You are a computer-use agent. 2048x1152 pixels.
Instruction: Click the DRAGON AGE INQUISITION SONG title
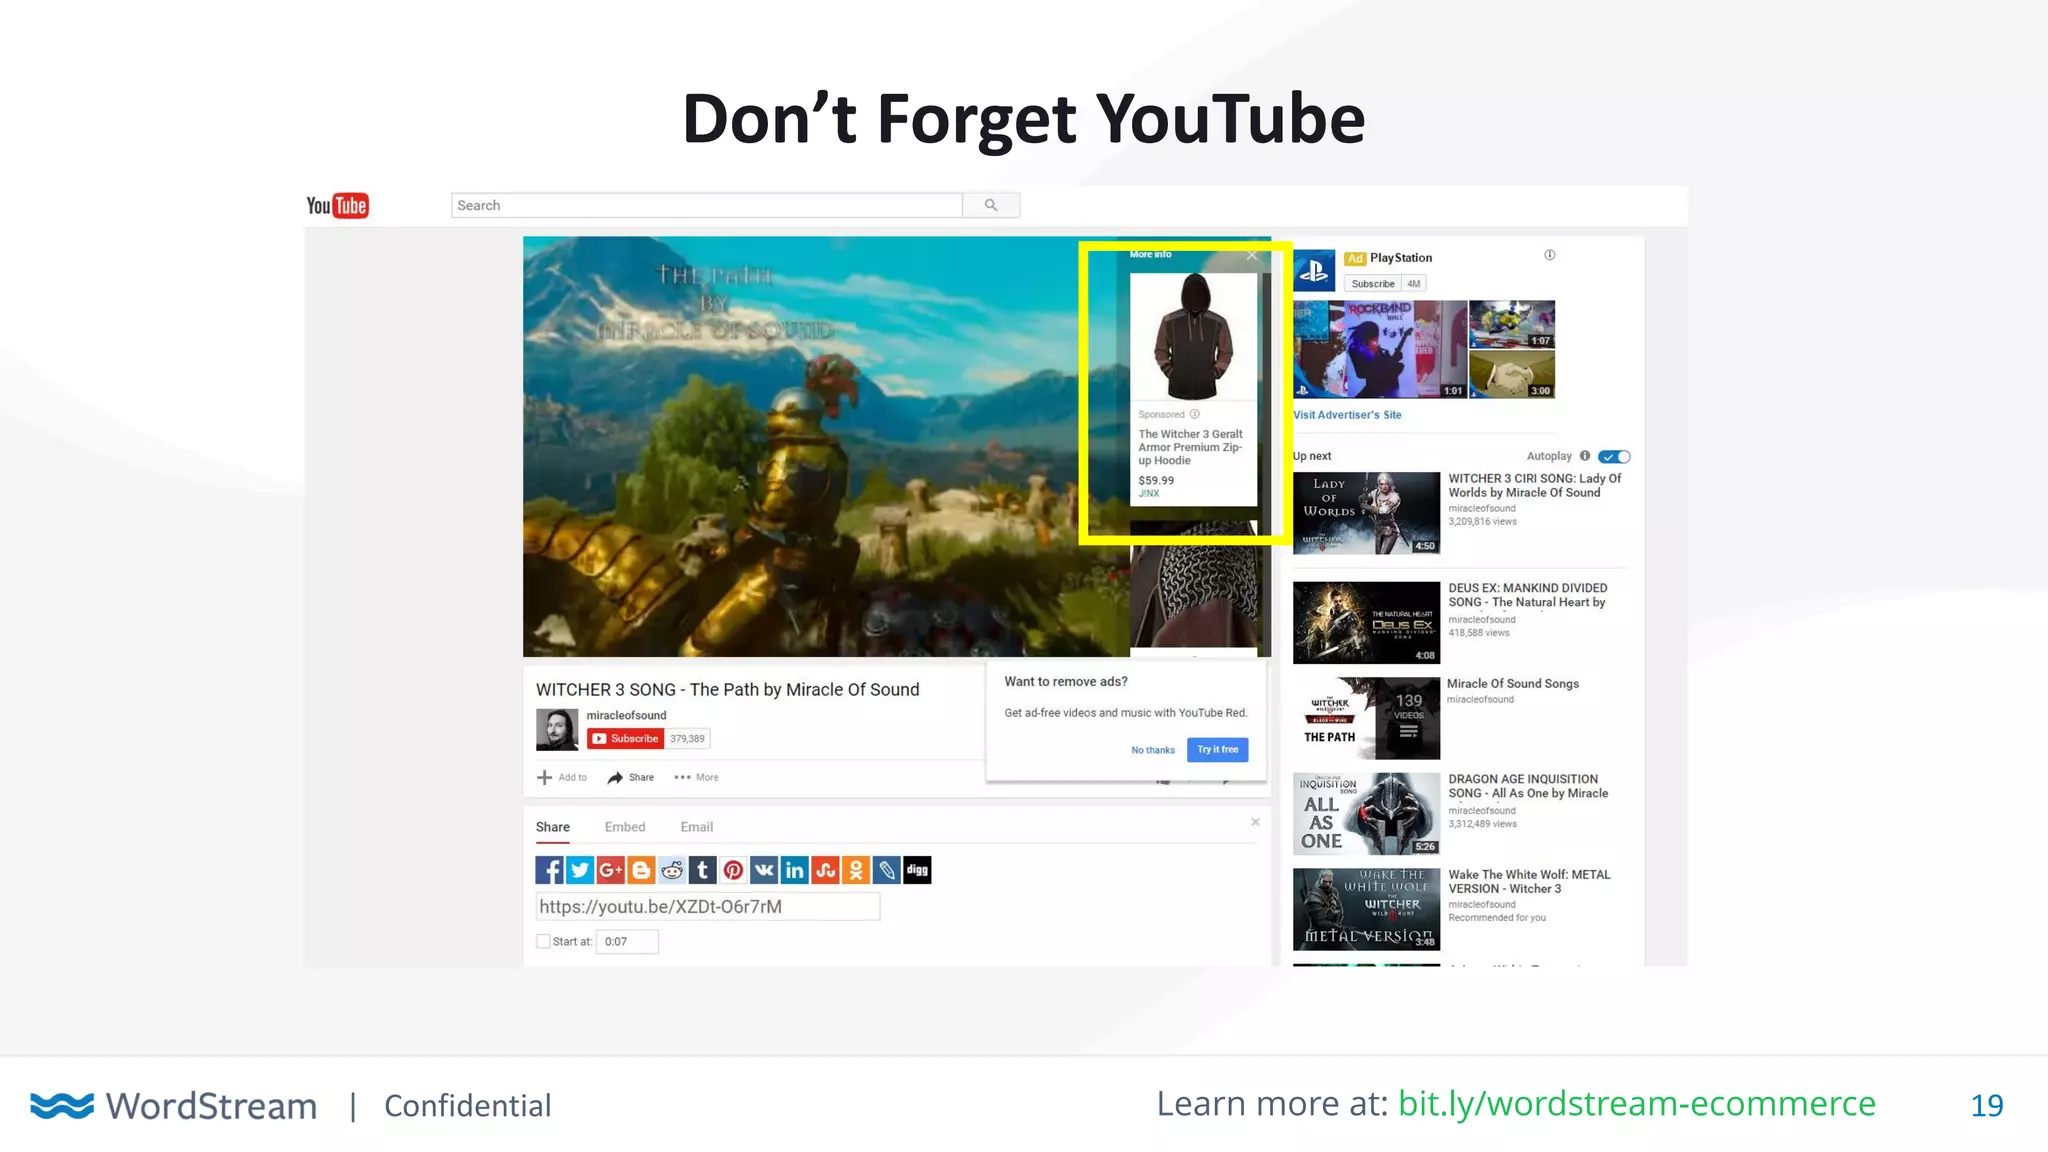click(x=1528, y=786)
